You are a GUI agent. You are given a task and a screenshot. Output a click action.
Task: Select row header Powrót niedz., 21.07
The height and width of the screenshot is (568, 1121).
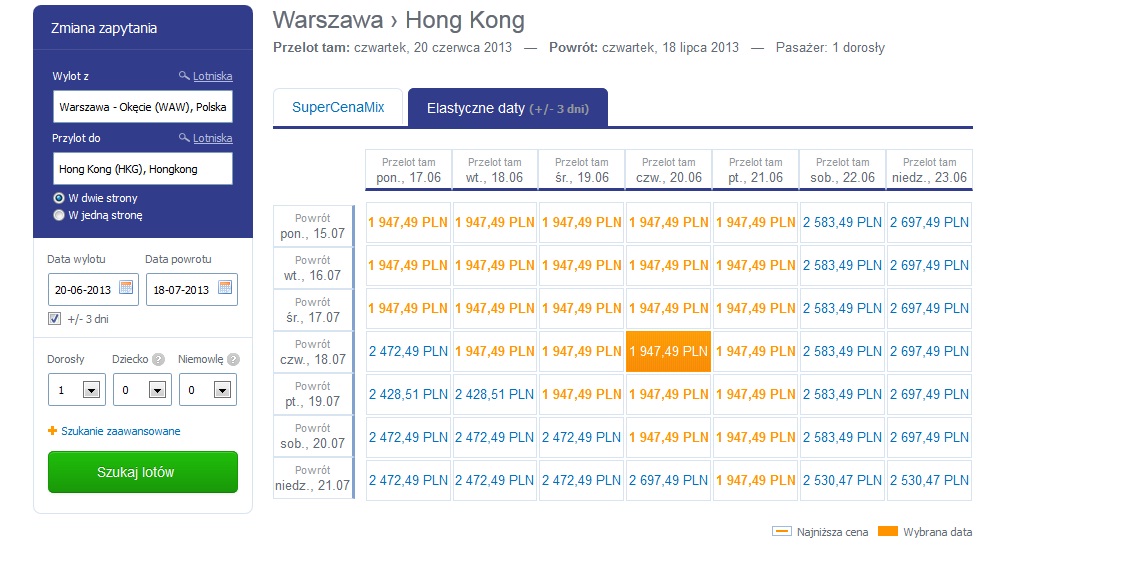[x=313, y=478]
